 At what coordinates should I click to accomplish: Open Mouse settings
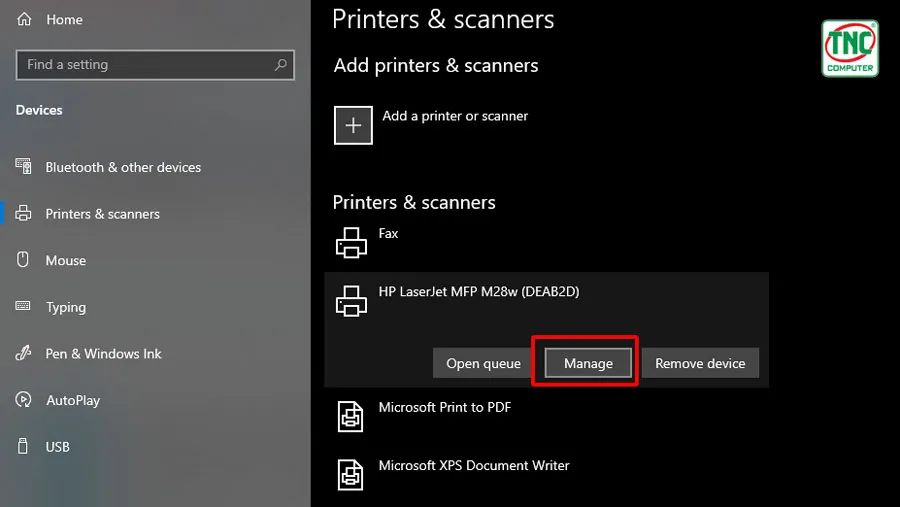pyautogui.click(x=66, y=260)
